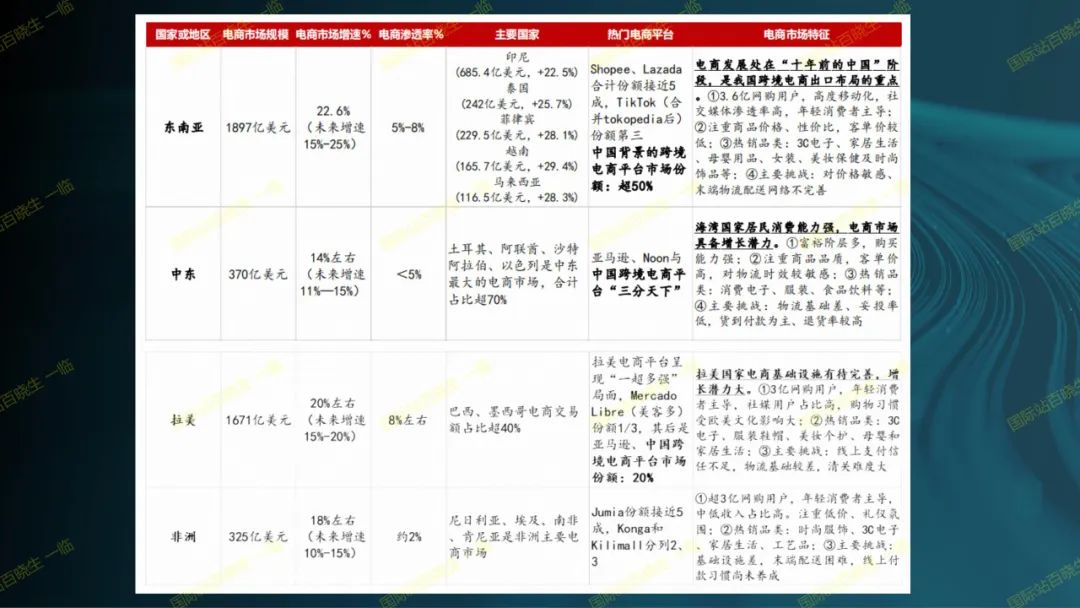The image size is (1080, 608).
Task: Click the '5%-8%' penetration cell
Action: 408,127
